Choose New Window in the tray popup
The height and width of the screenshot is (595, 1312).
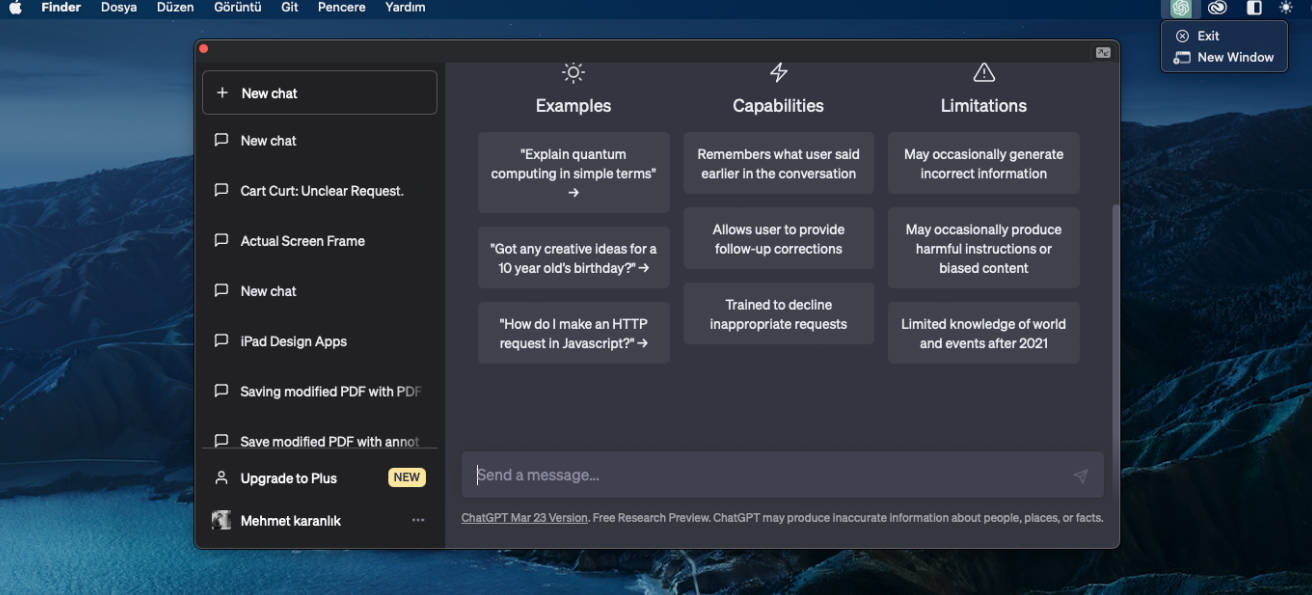click(x=1235, y=58)
